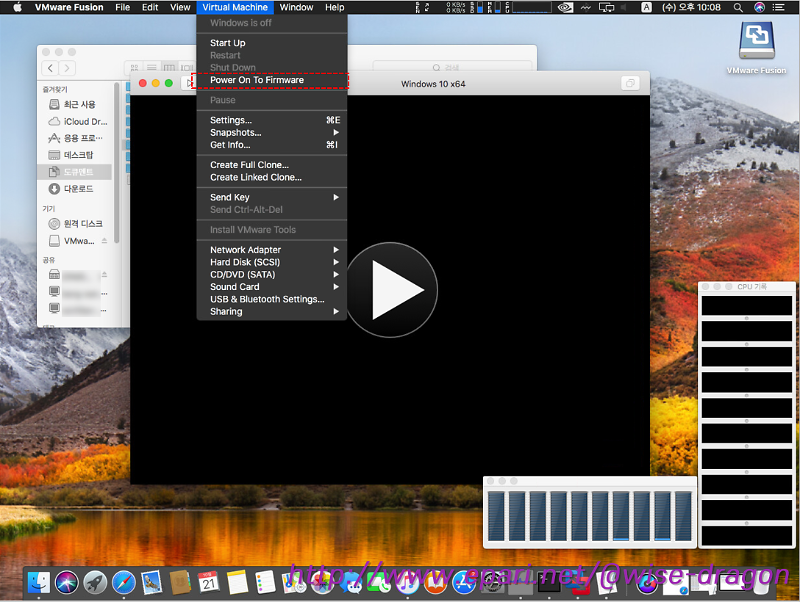Select 도큐멘트 in Finder sidebar
The height and width of the screenshot is (602, 800).
pos(74,172)
